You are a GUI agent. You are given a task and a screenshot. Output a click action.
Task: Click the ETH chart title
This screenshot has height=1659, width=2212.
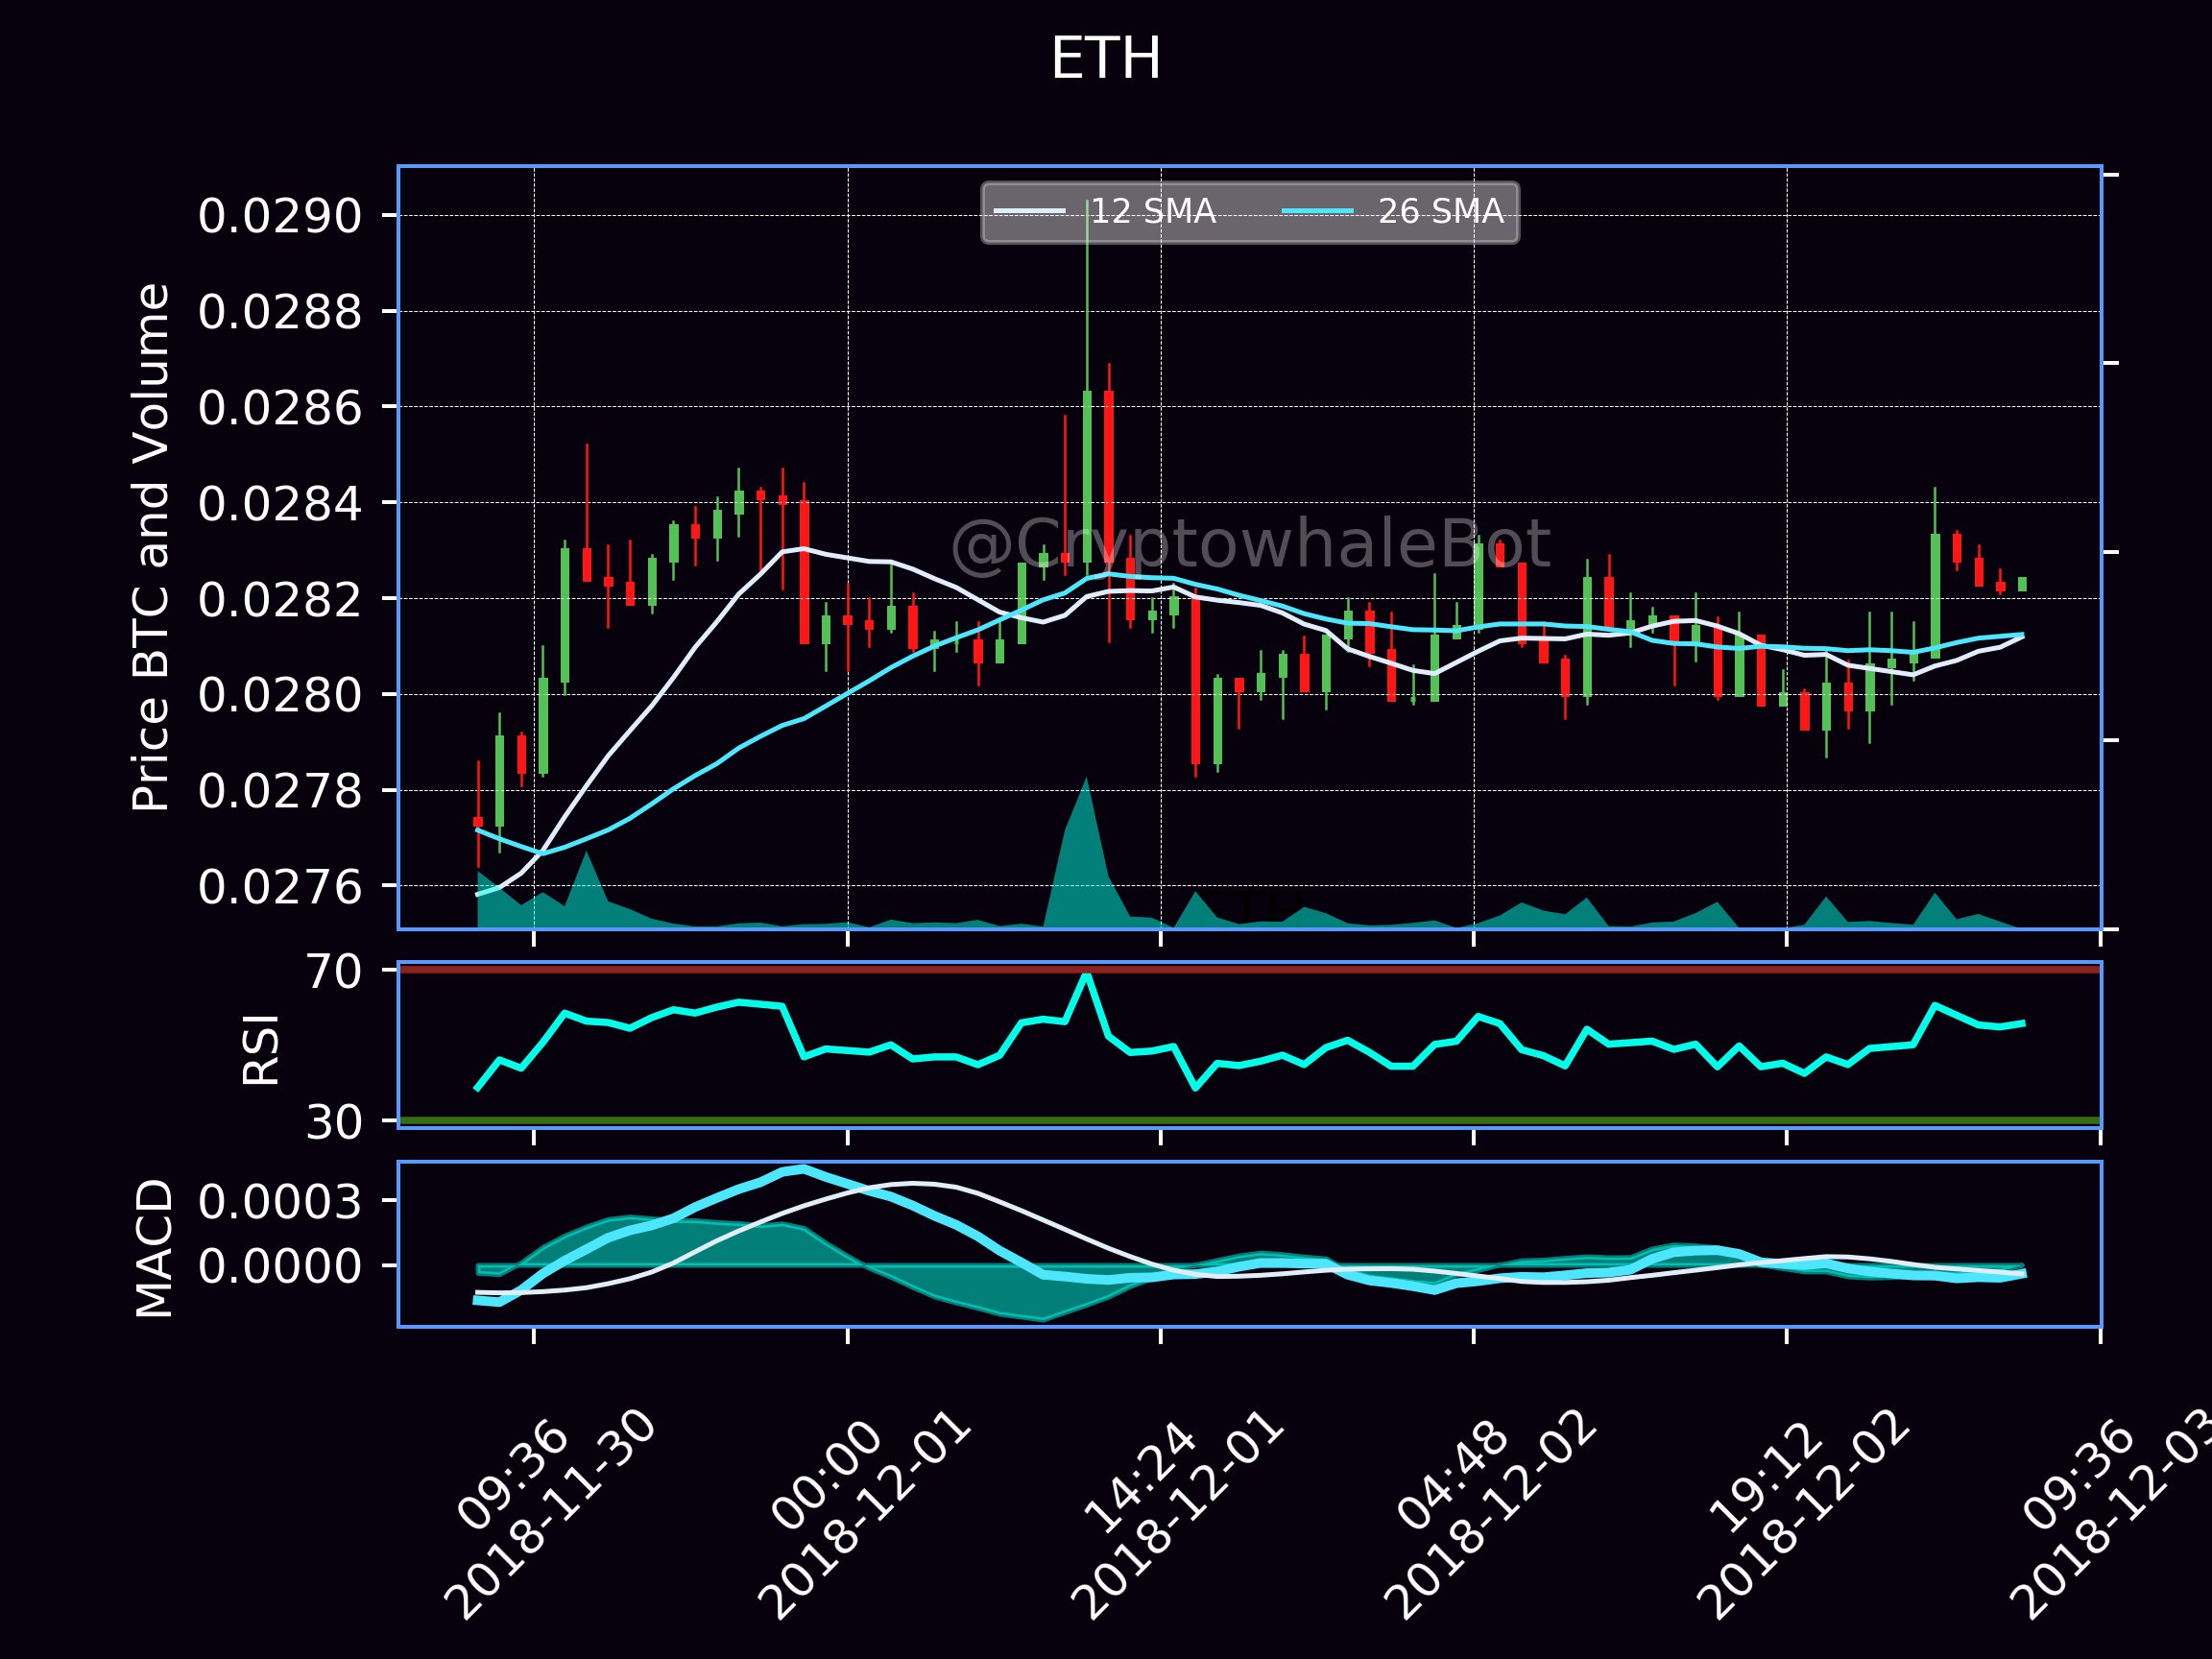1105,59
